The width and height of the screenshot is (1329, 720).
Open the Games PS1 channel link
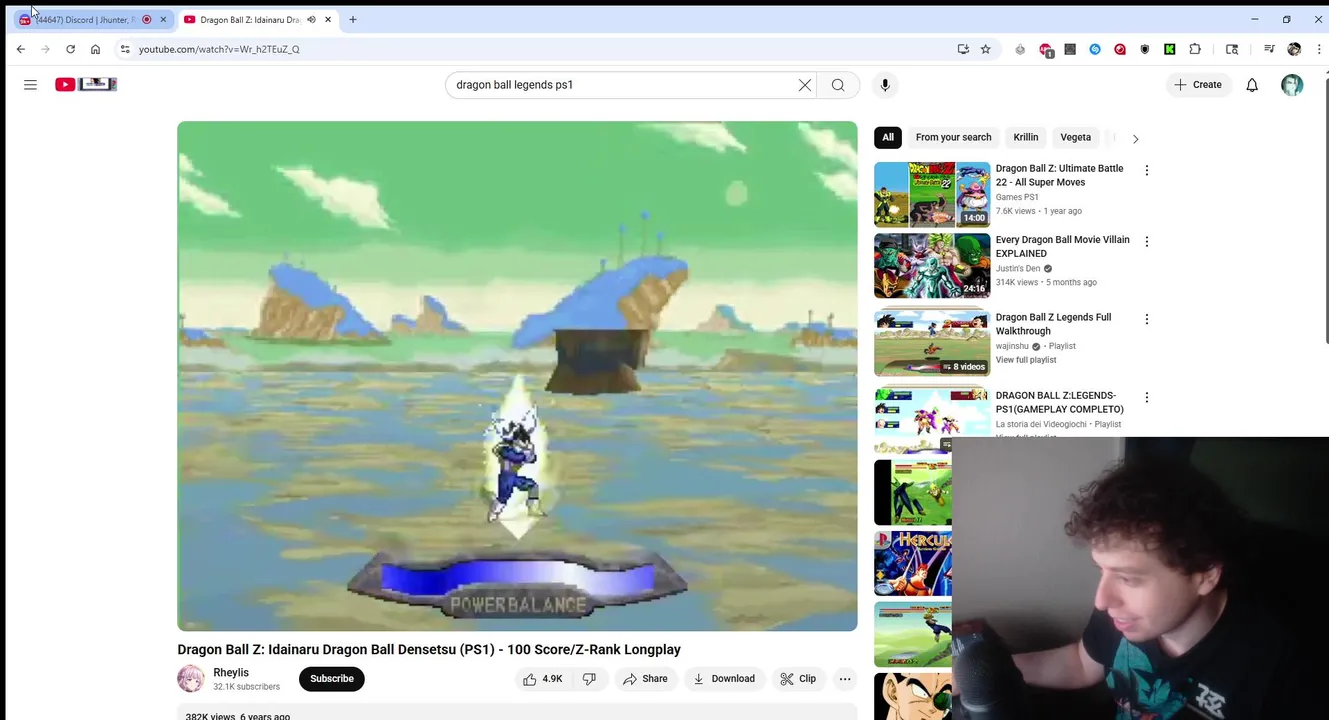(1017, 197)
